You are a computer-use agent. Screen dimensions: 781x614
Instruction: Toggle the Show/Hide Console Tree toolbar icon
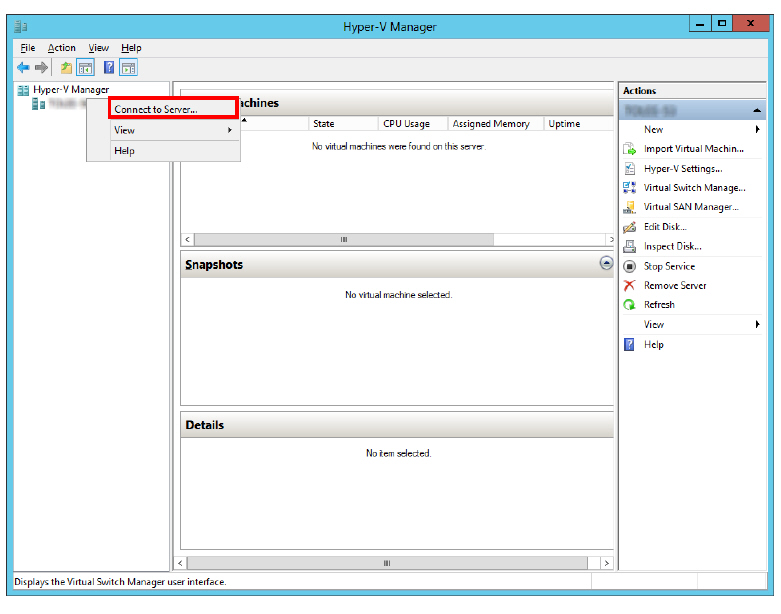pyautogui.click(x=86, y=67)
